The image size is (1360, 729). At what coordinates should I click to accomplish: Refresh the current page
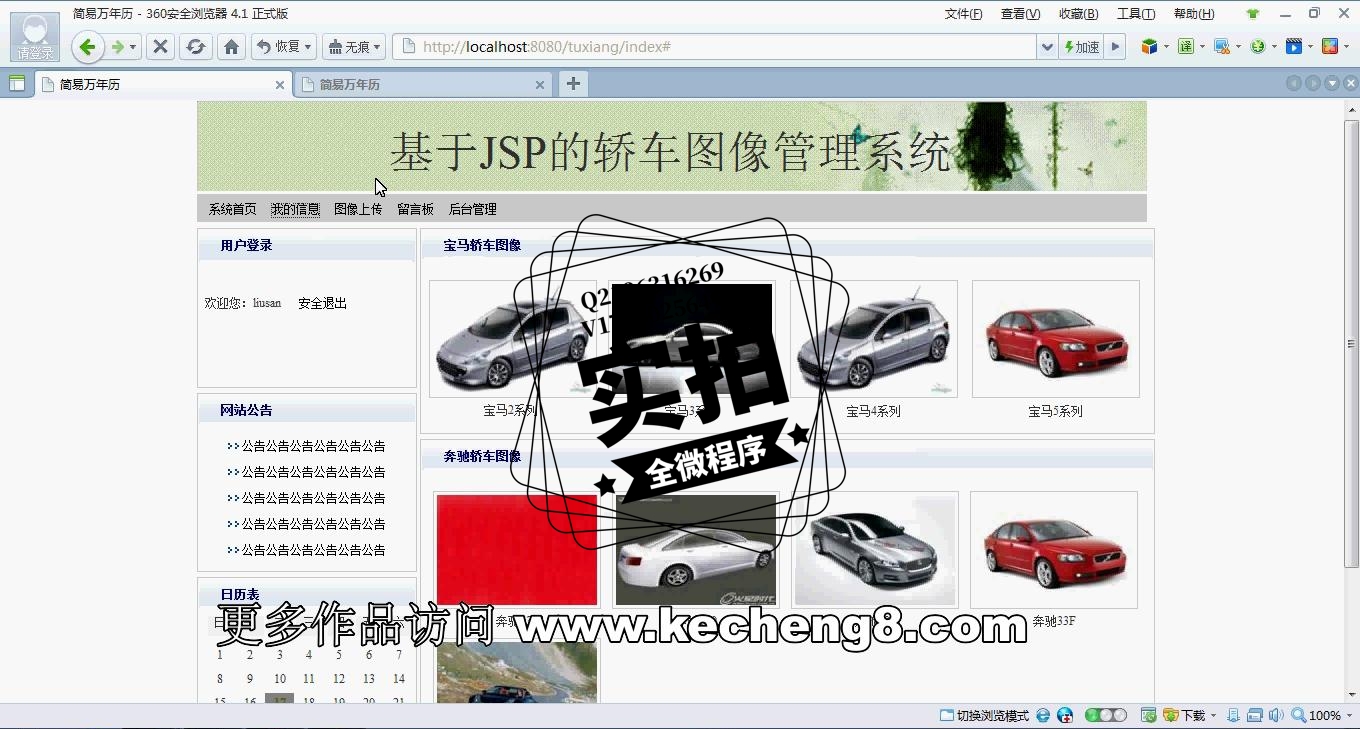(x=196, y=47)
